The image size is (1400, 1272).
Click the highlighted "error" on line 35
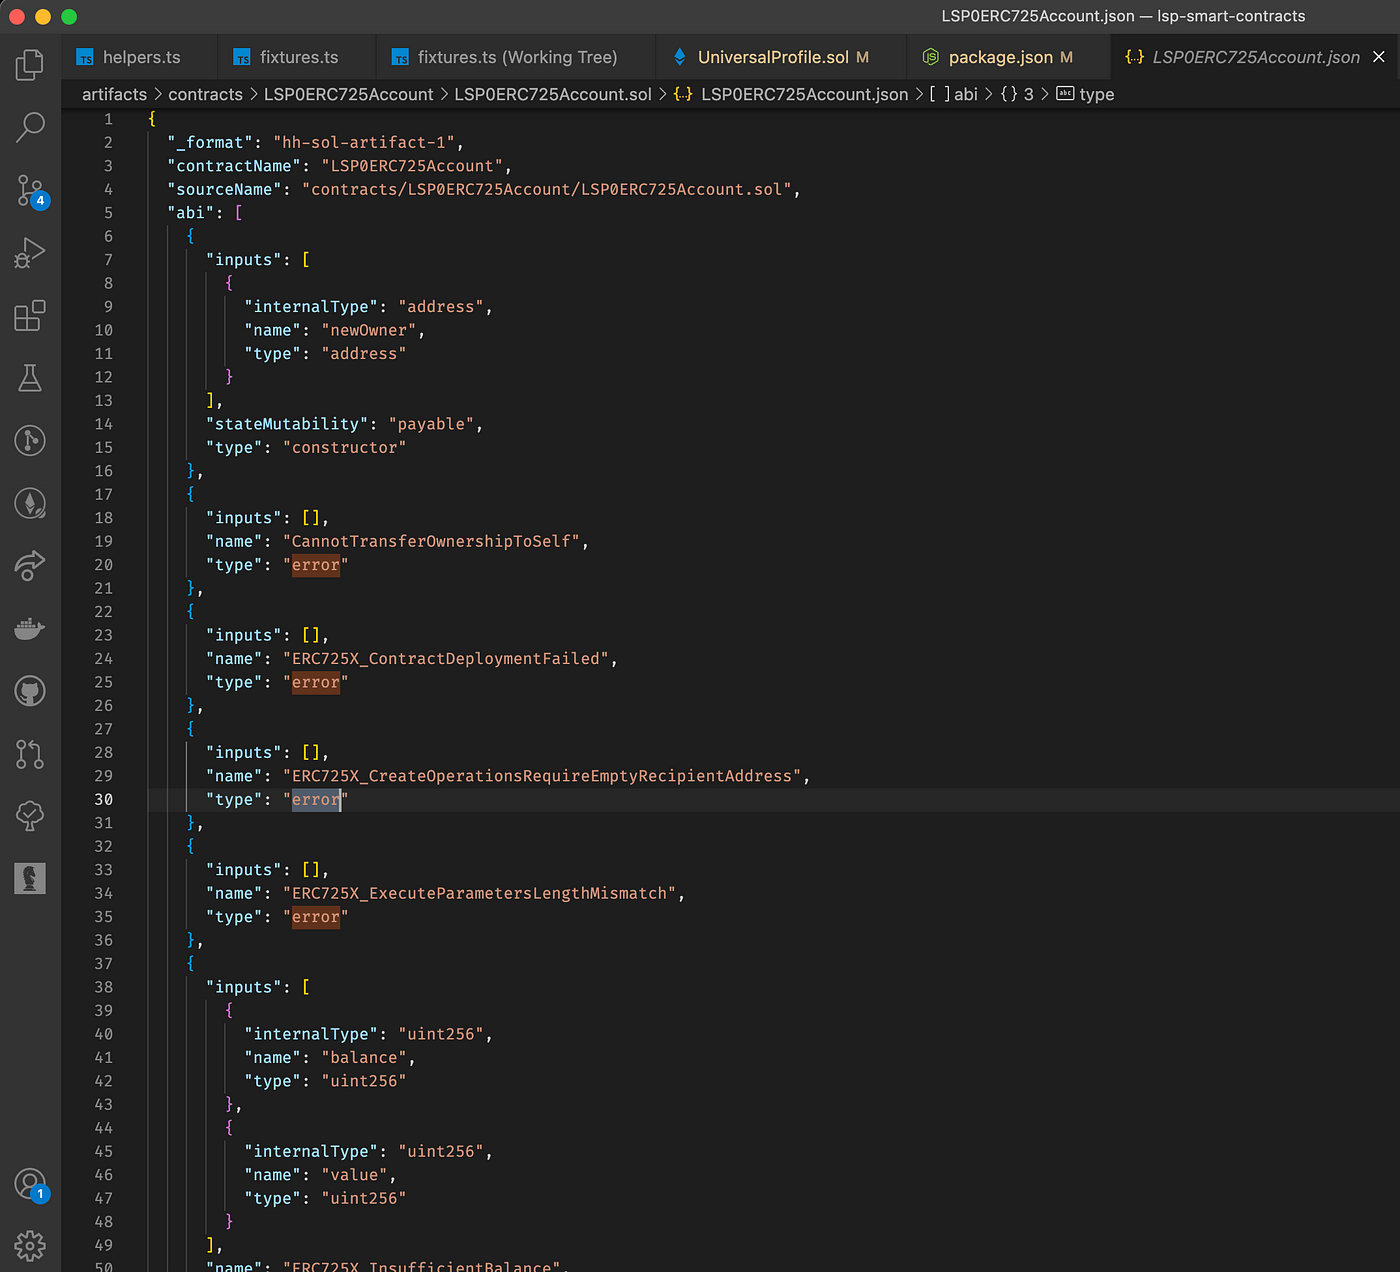[316, 917]
